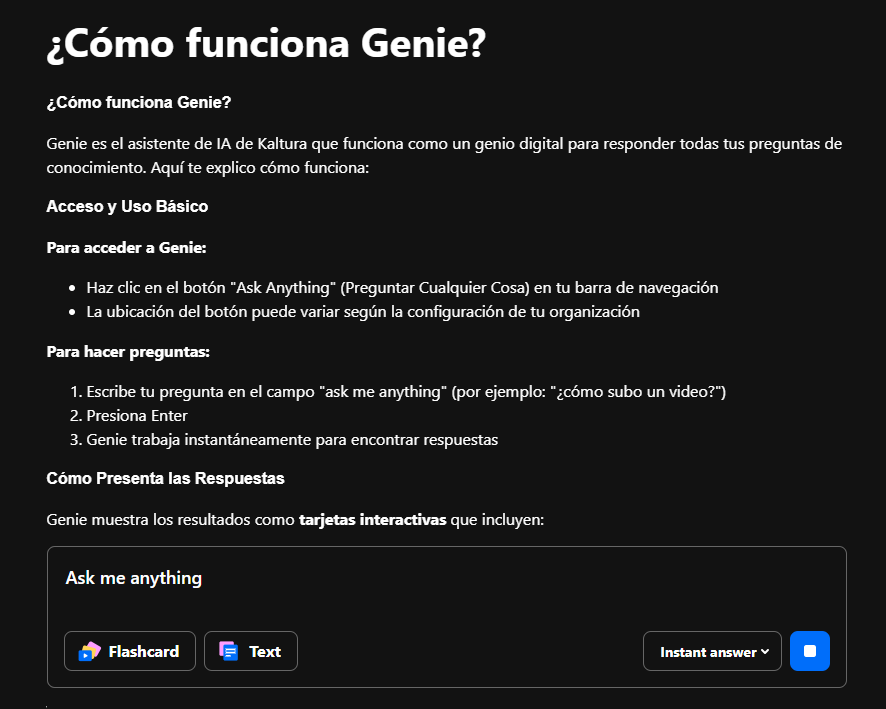Click the Haz clic en el botón bullet
This screenshot has width=886, height=709.
click(402, 288)
